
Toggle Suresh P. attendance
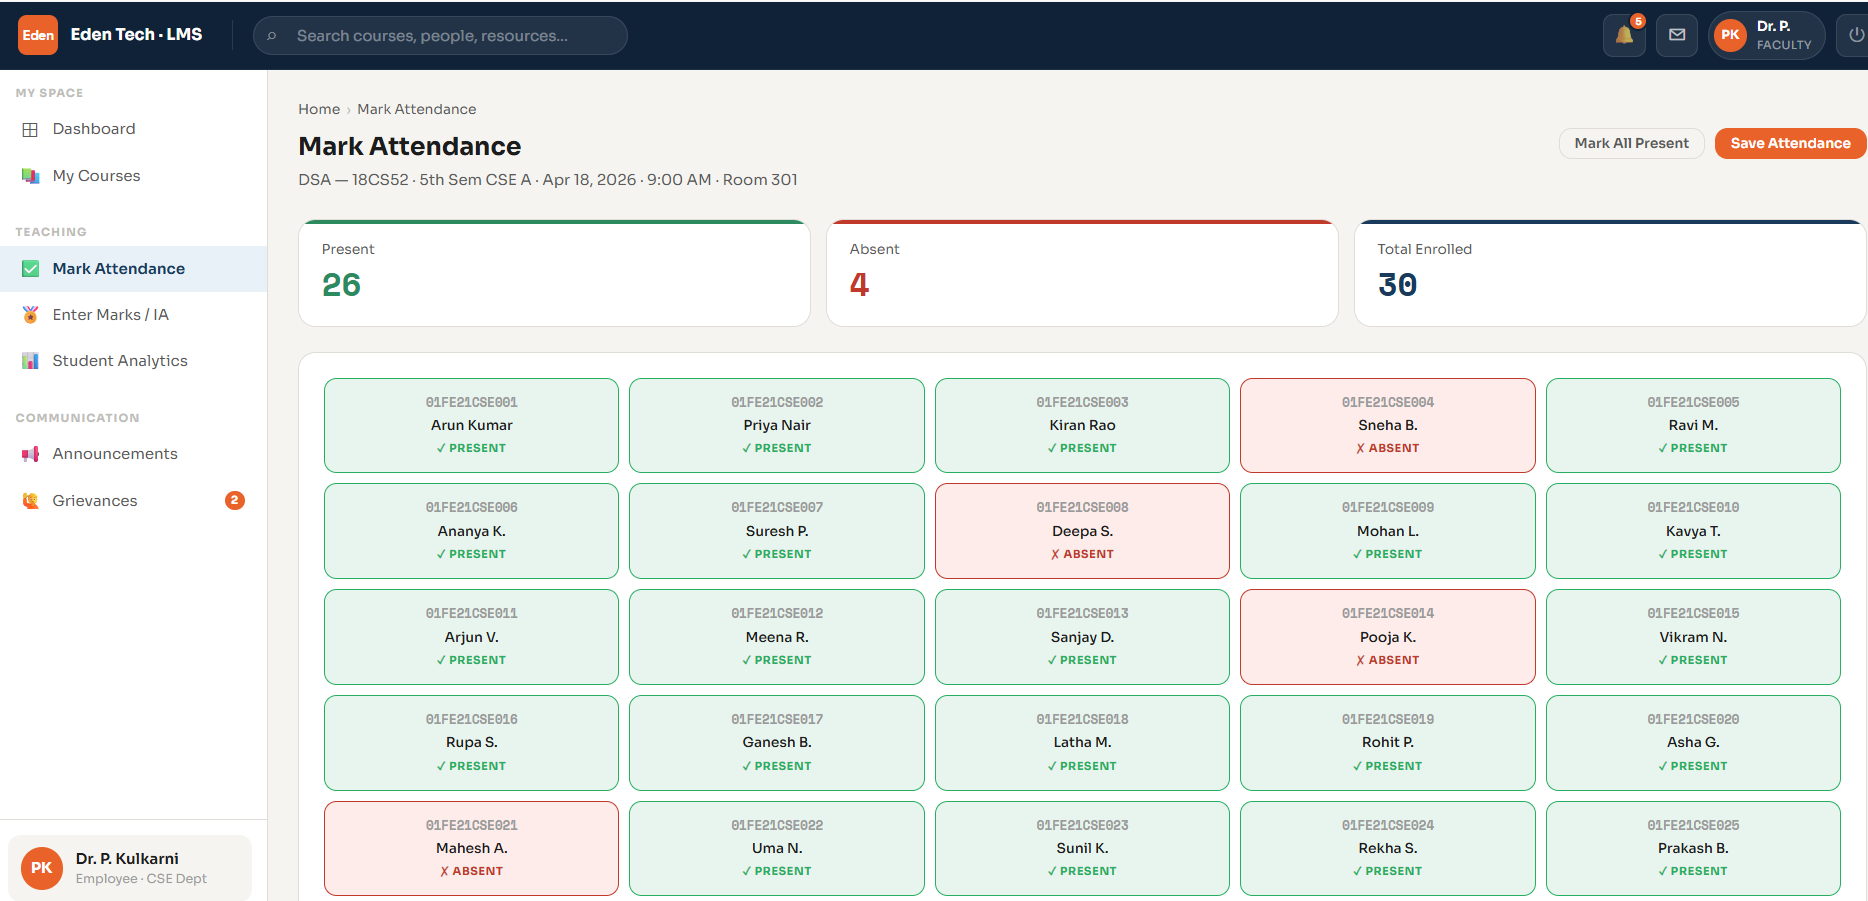coord(777,531)
